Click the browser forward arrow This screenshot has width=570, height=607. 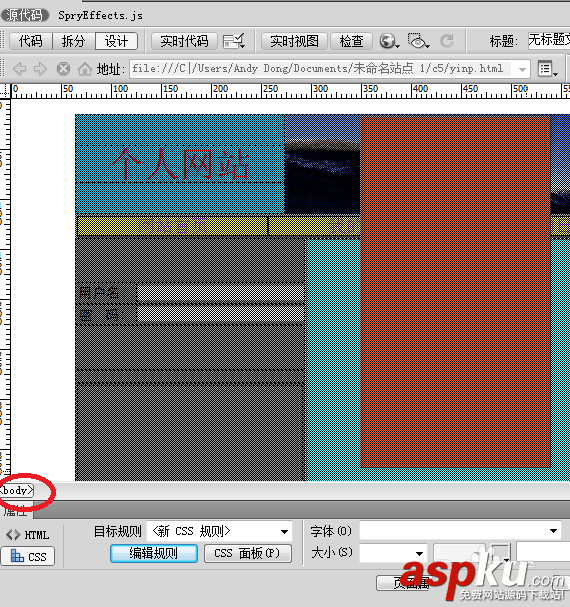point(40,69)
